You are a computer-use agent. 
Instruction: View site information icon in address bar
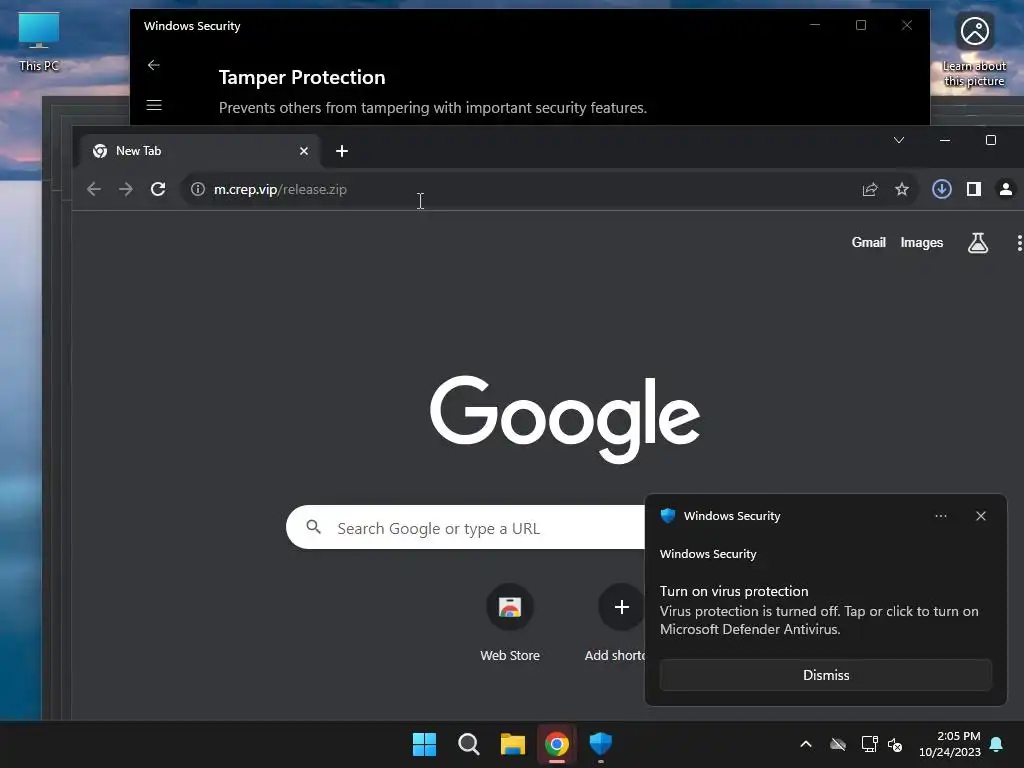click(197, 189)
